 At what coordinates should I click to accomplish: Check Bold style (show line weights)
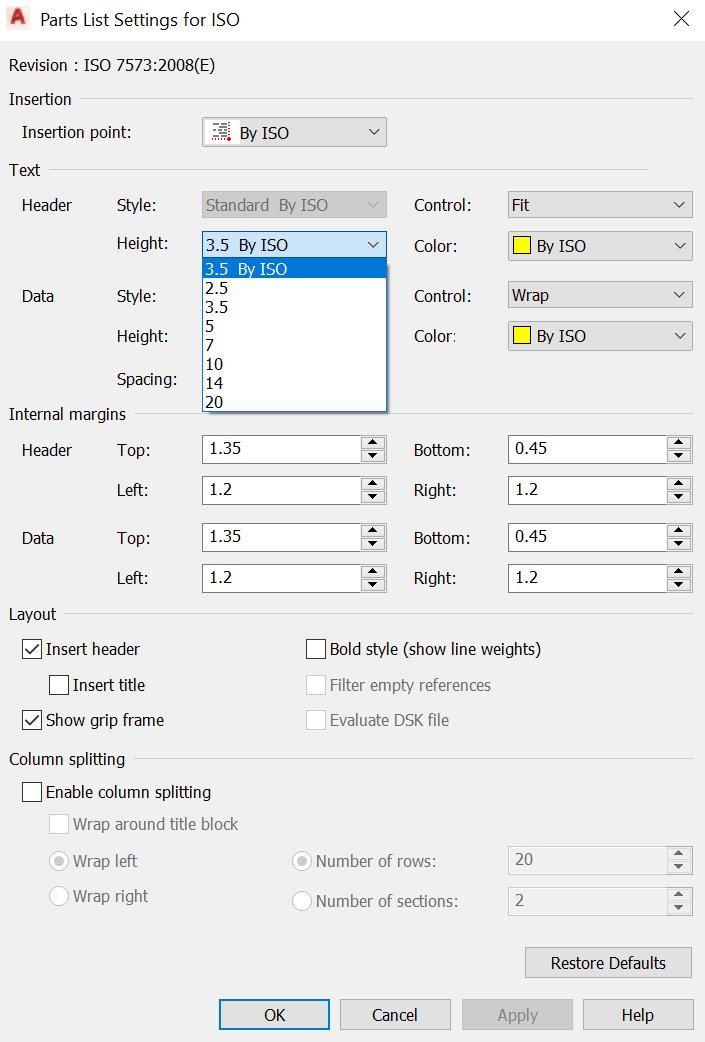coord(316,650)
